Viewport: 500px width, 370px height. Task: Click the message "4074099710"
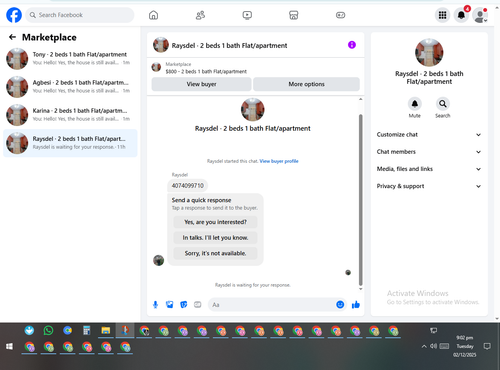(x=187, y=186)
